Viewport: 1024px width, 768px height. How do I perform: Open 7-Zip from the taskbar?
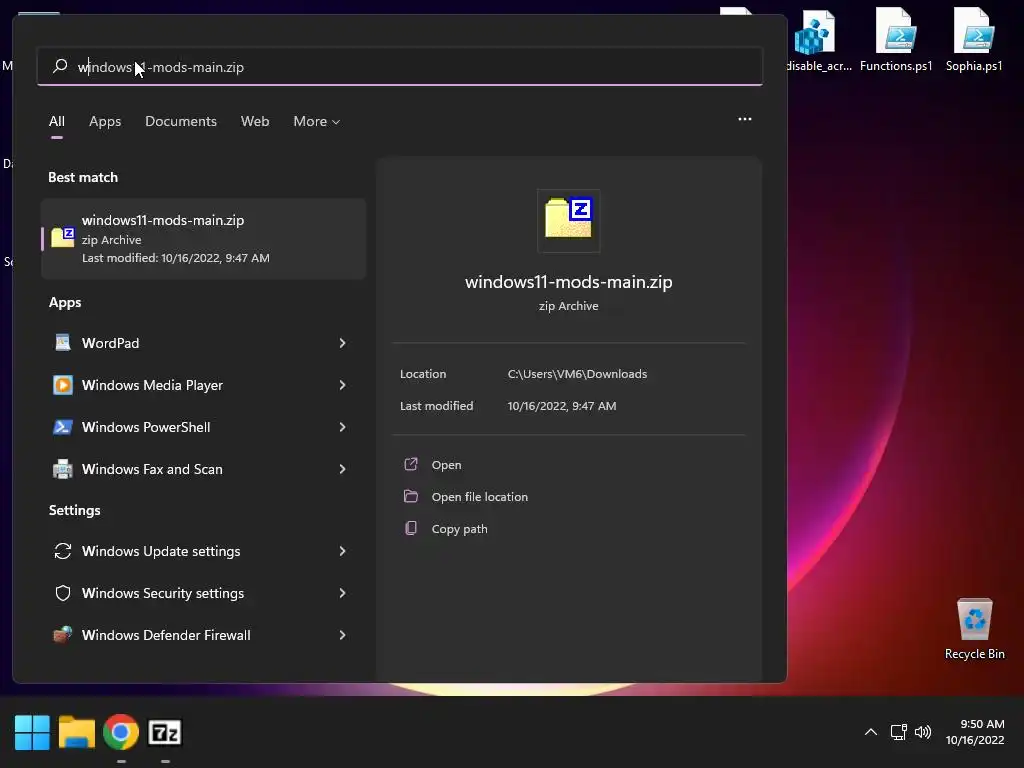(165, 733)
